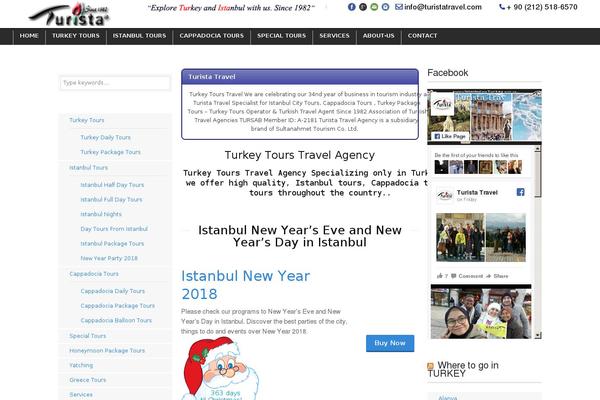The height and width of the screenshot is (400, 600).
Task: Open the ISTANBUL TOURS menu
Action: tap(139, 36)
